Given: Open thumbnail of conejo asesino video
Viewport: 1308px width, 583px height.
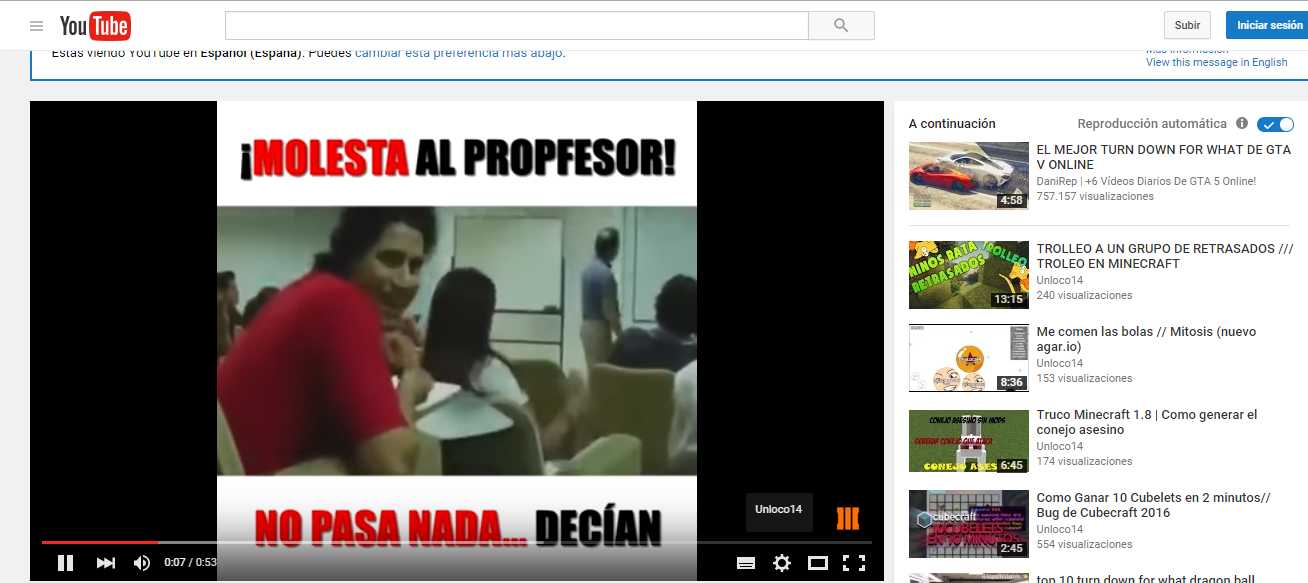Looking at the screenshot, I should [969, 441].
